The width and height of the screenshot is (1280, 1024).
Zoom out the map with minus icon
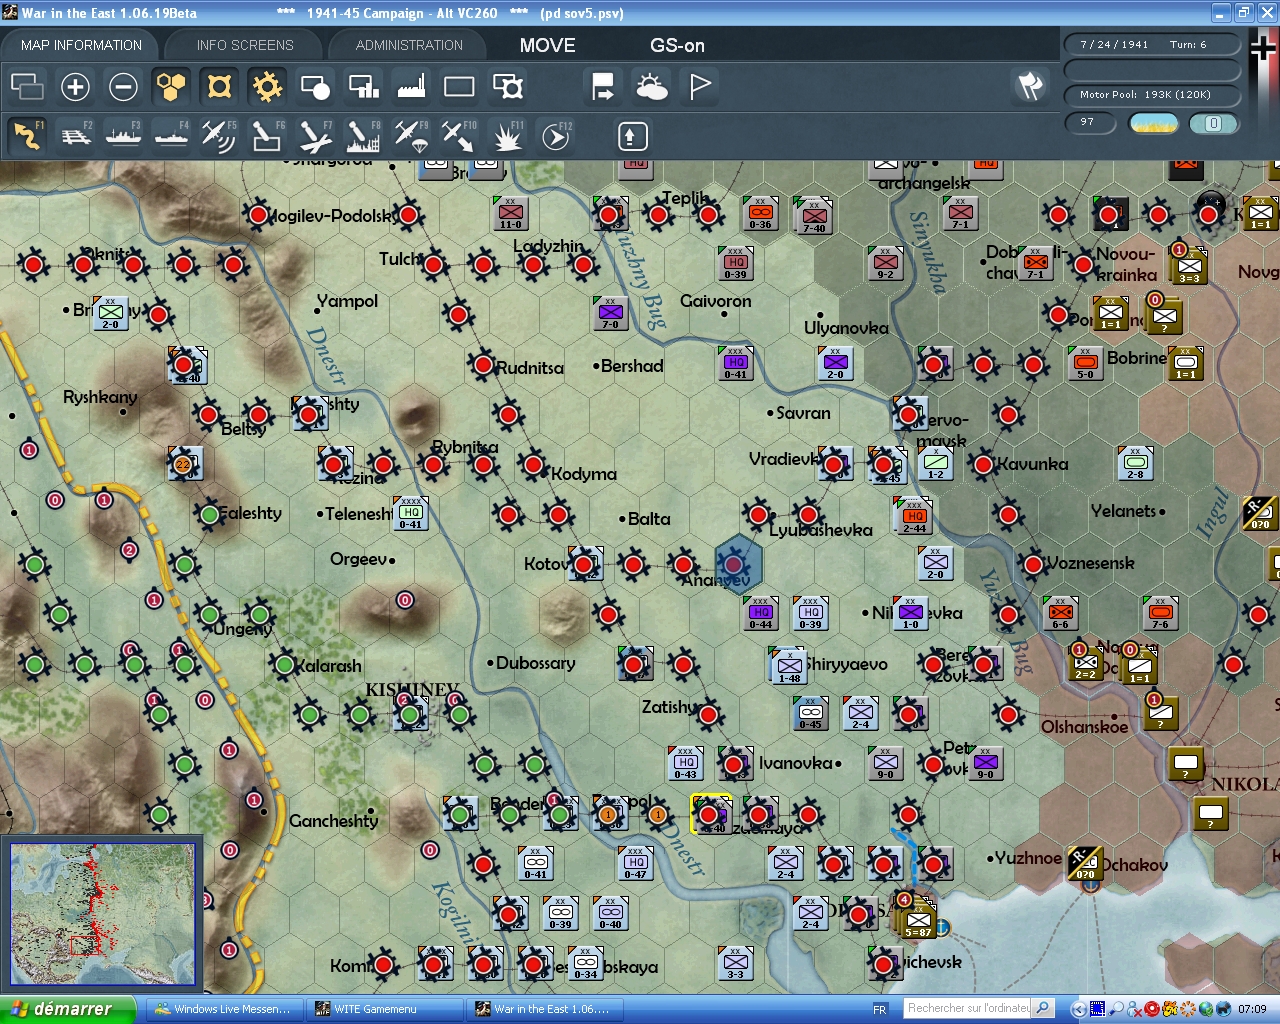(123, 87)
